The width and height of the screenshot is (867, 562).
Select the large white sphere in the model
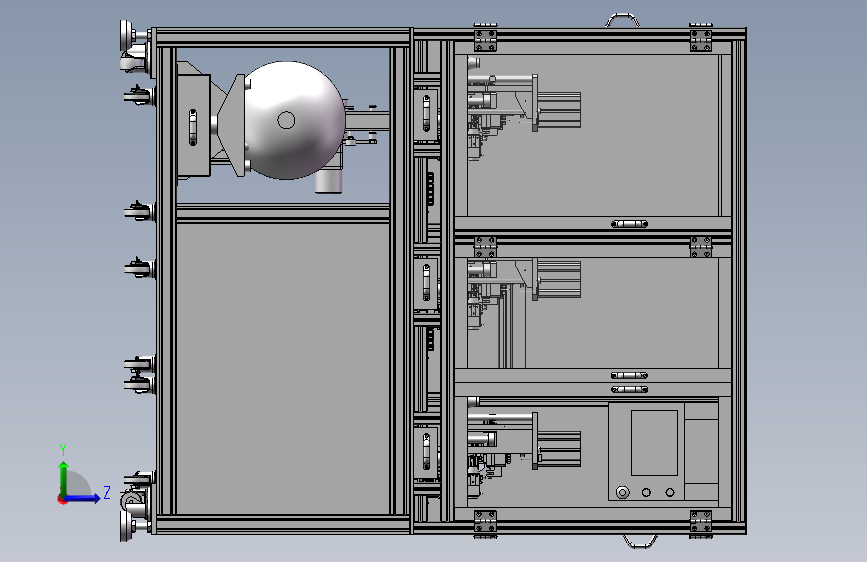294,121
